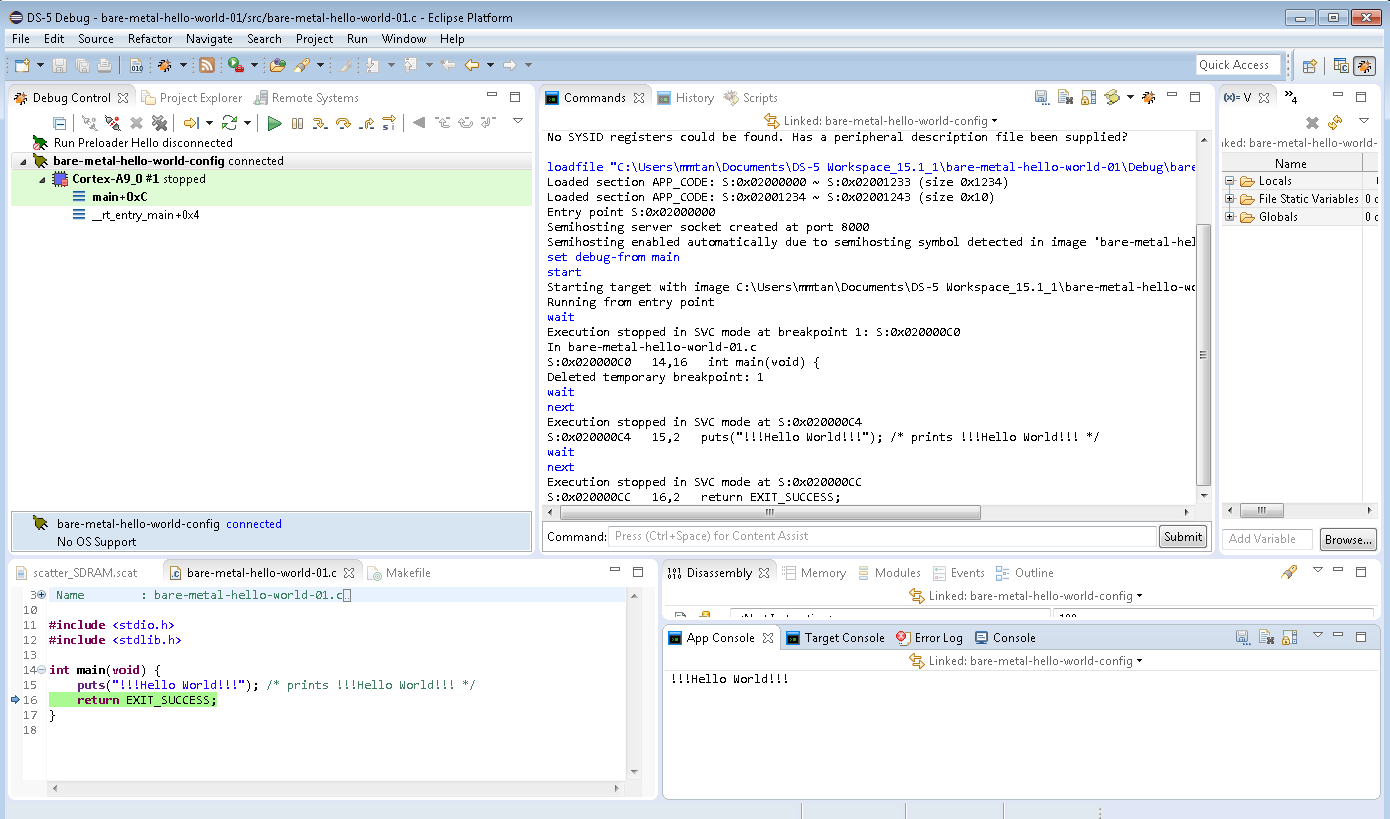Viewport: 1390px width, 819px height.
Task: Click the green Continue (run) button
Action: [274, 123]
